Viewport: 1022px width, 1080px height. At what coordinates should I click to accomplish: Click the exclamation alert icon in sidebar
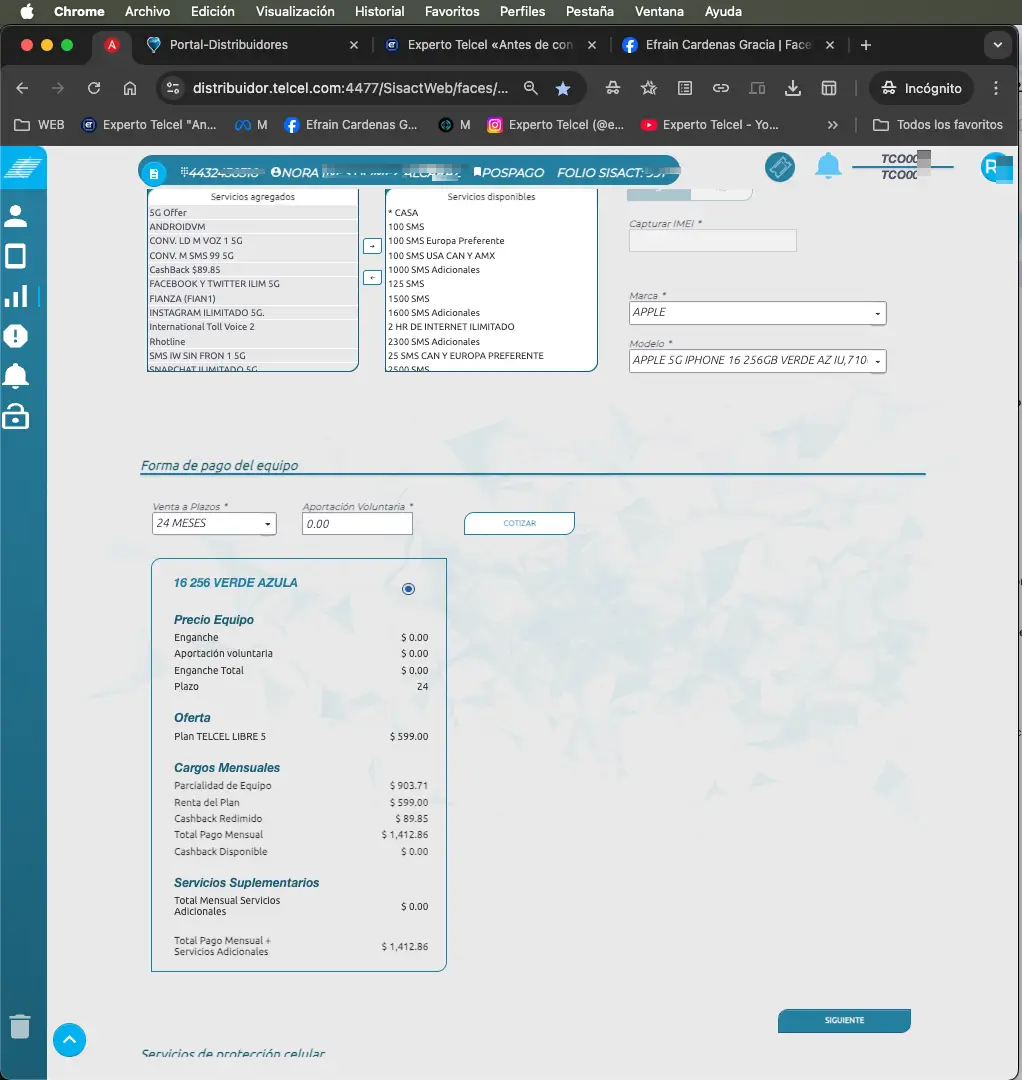pos(16,336)
